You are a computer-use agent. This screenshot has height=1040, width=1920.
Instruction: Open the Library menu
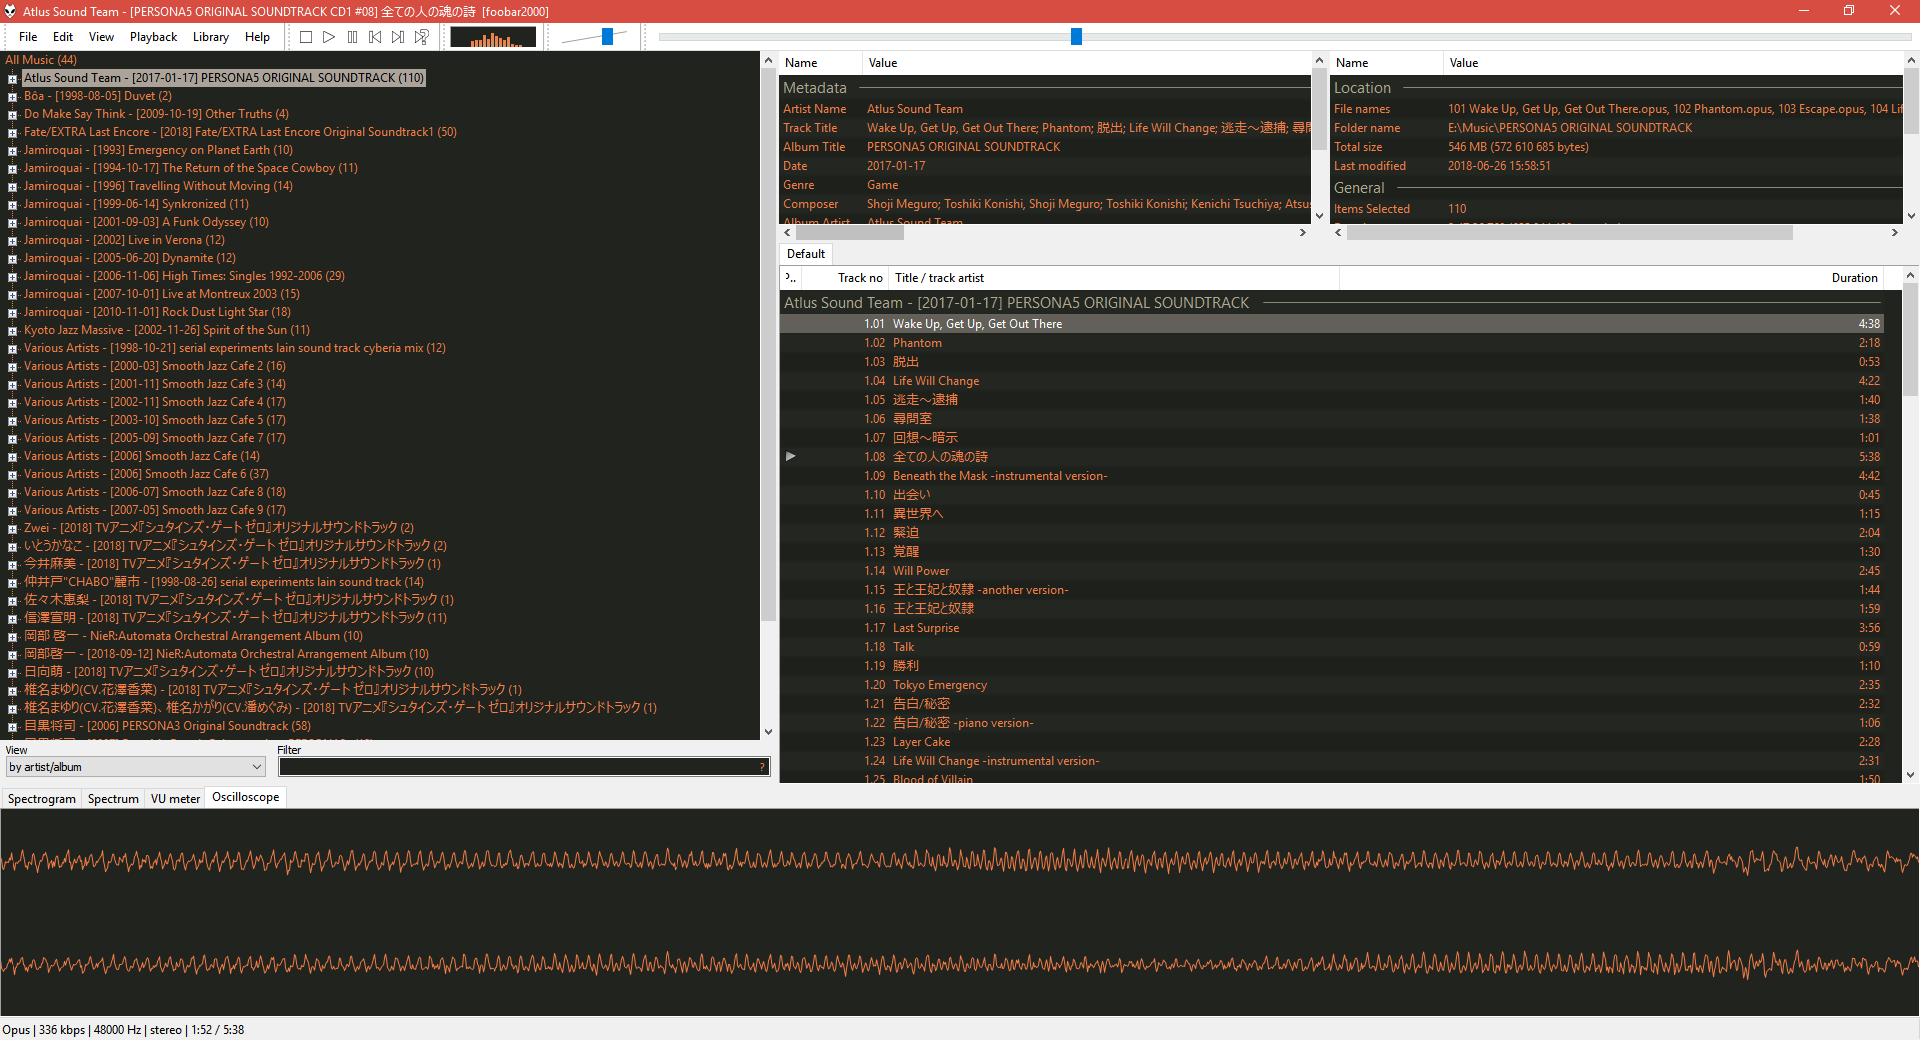210,37
